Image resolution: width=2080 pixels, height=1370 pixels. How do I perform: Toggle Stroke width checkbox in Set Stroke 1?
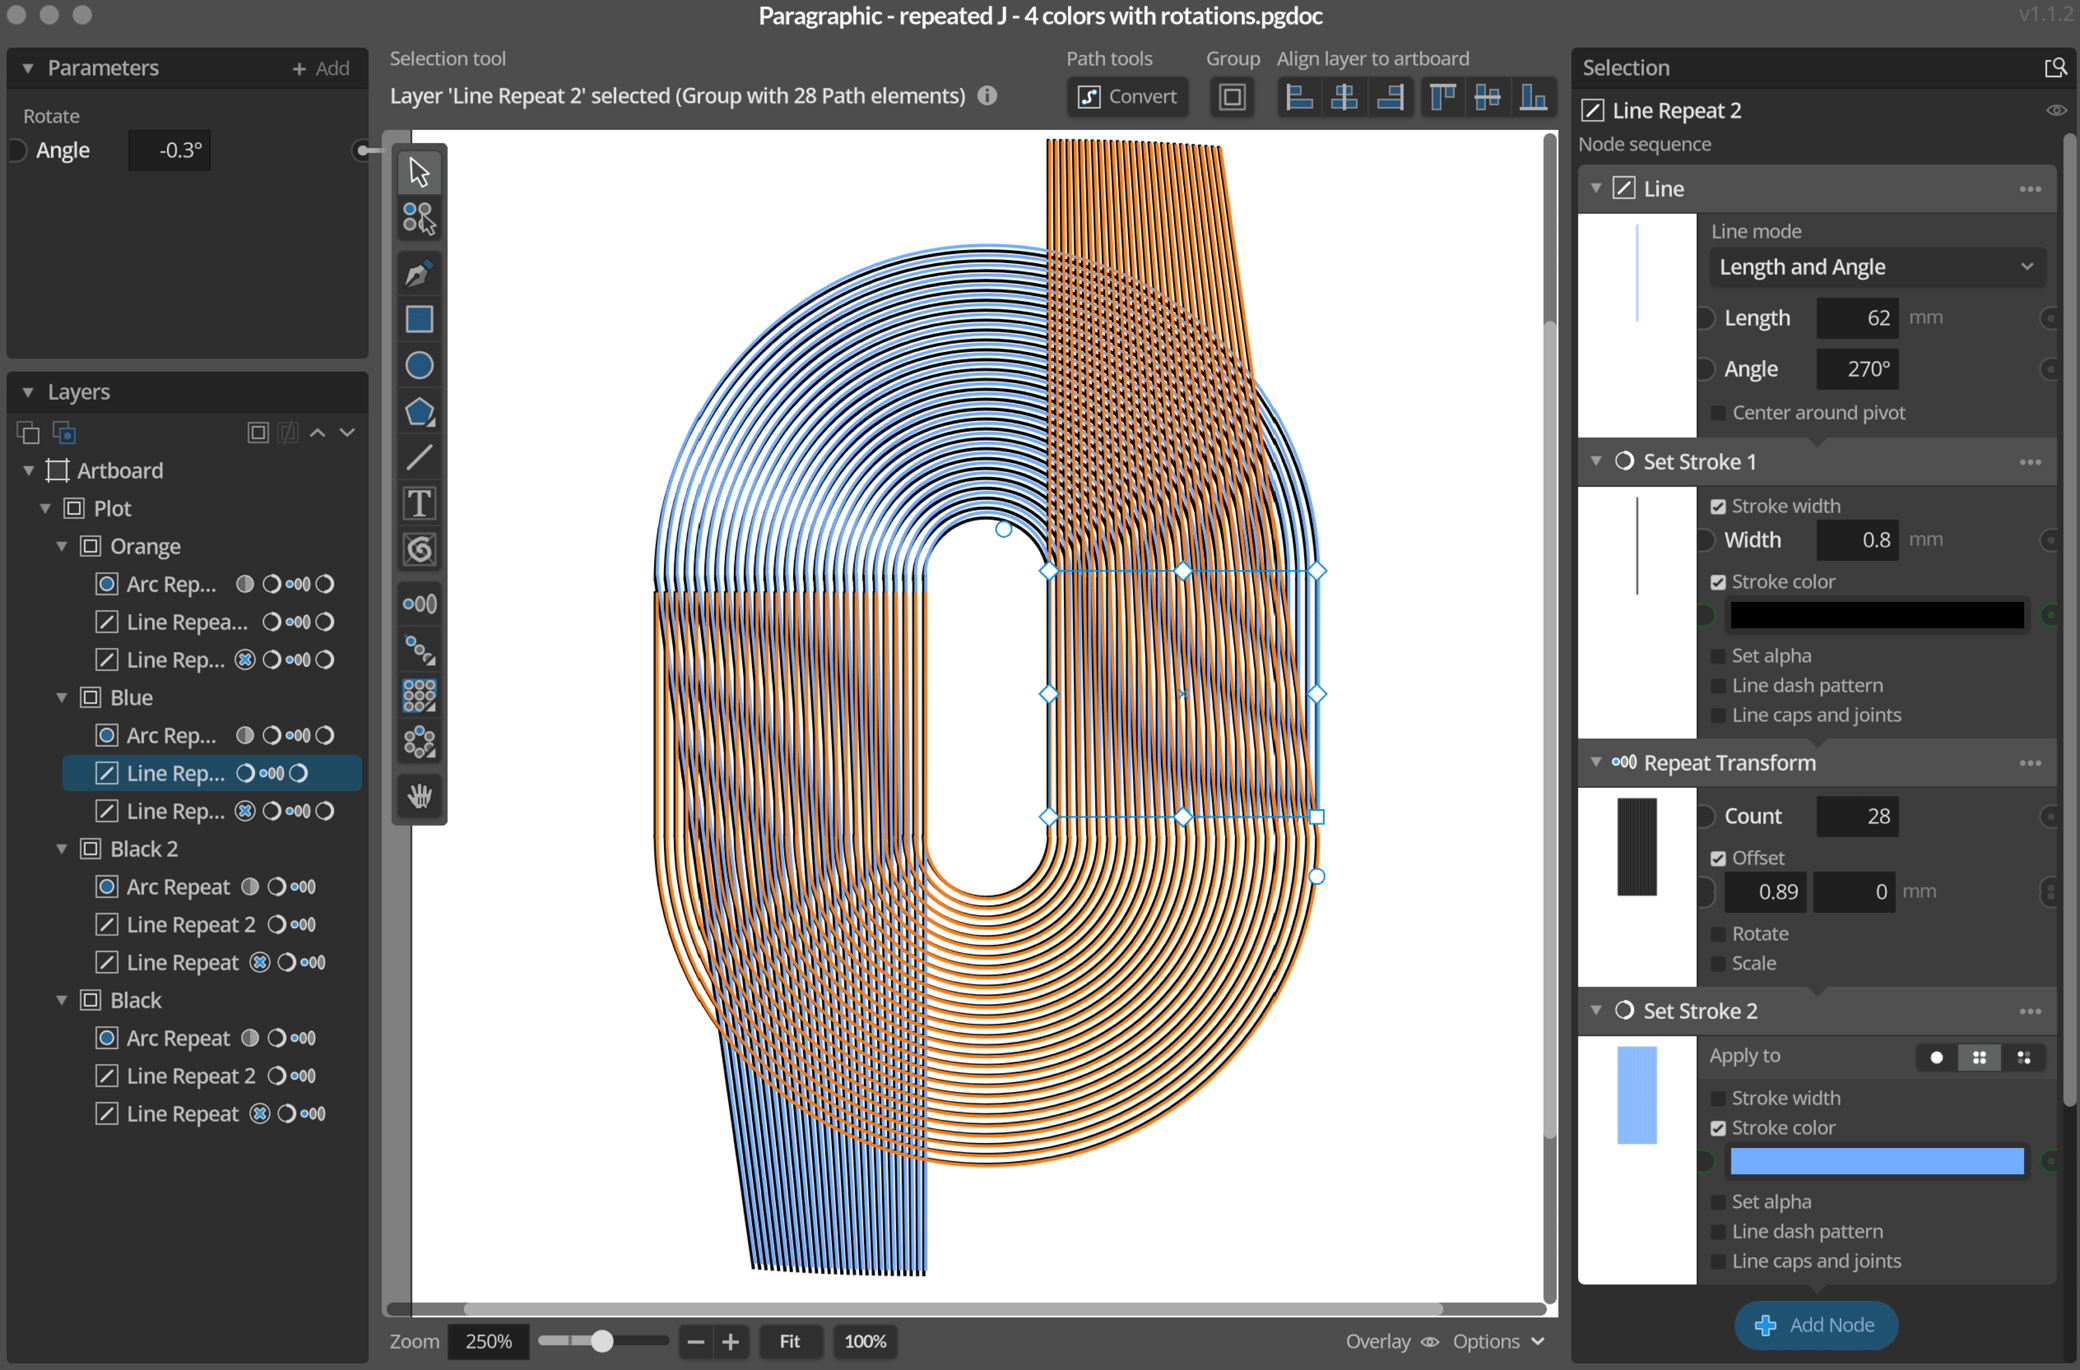(1718, 506)
